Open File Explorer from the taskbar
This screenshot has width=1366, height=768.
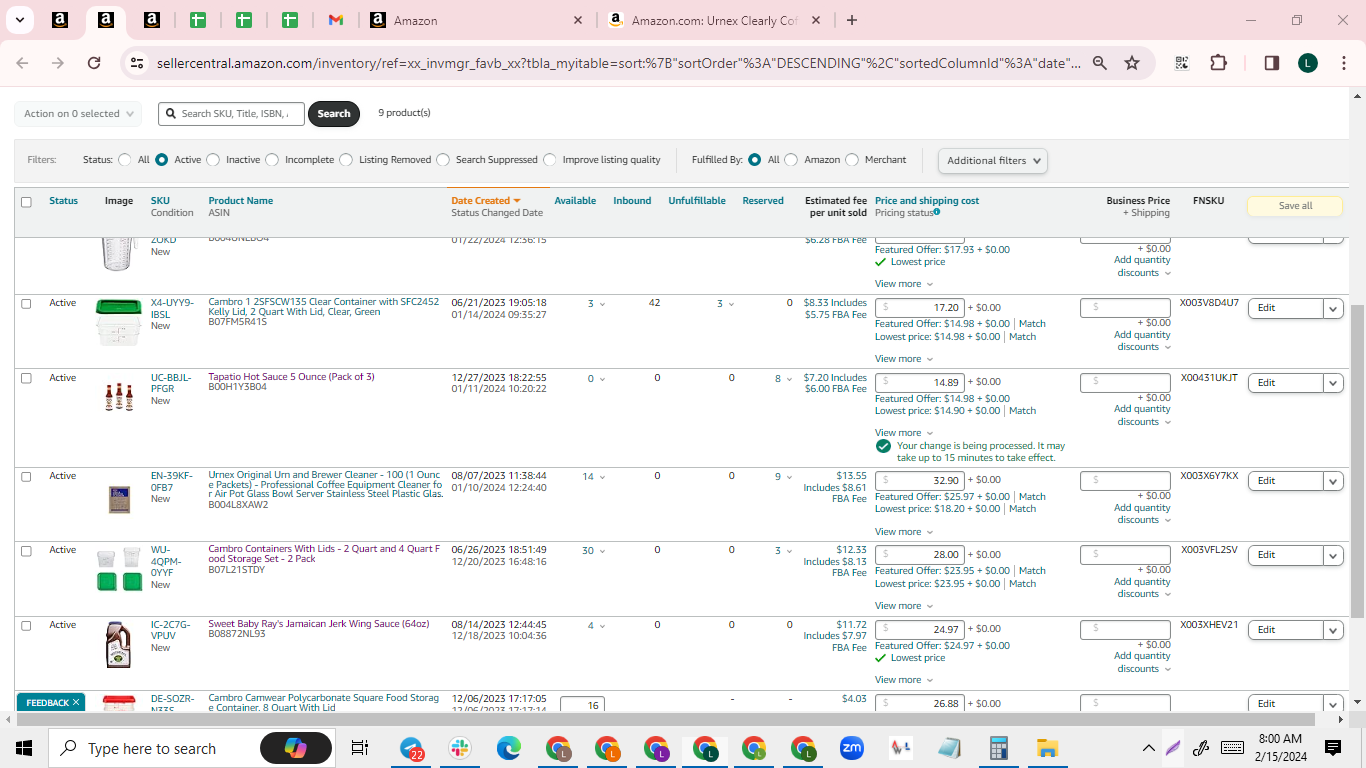(1047, 748)
